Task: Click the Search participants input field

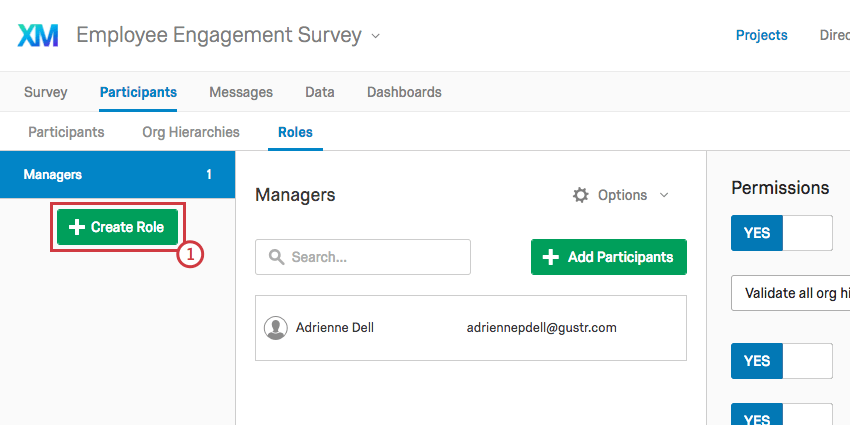Action: click(363, 257)
